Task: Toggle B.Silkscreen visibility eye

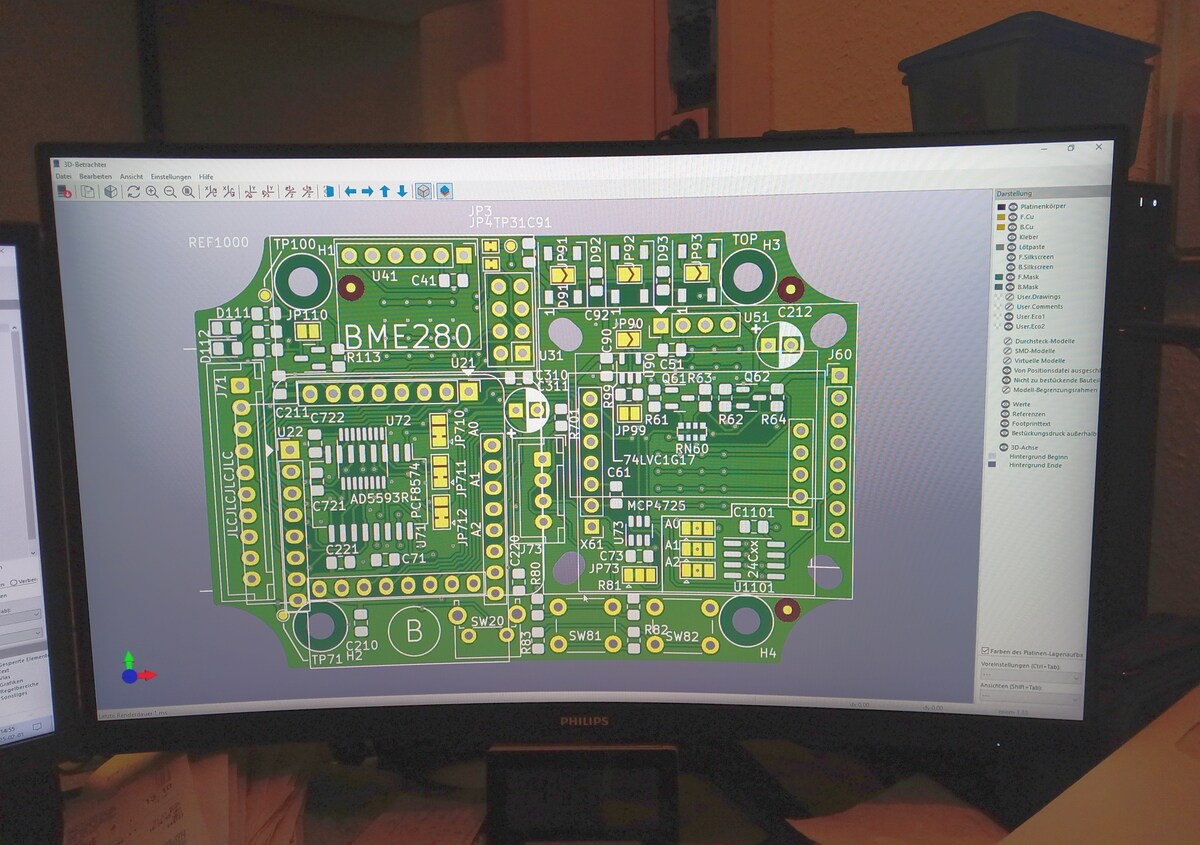Action: pyautogui.click(x=1011, y=267)
